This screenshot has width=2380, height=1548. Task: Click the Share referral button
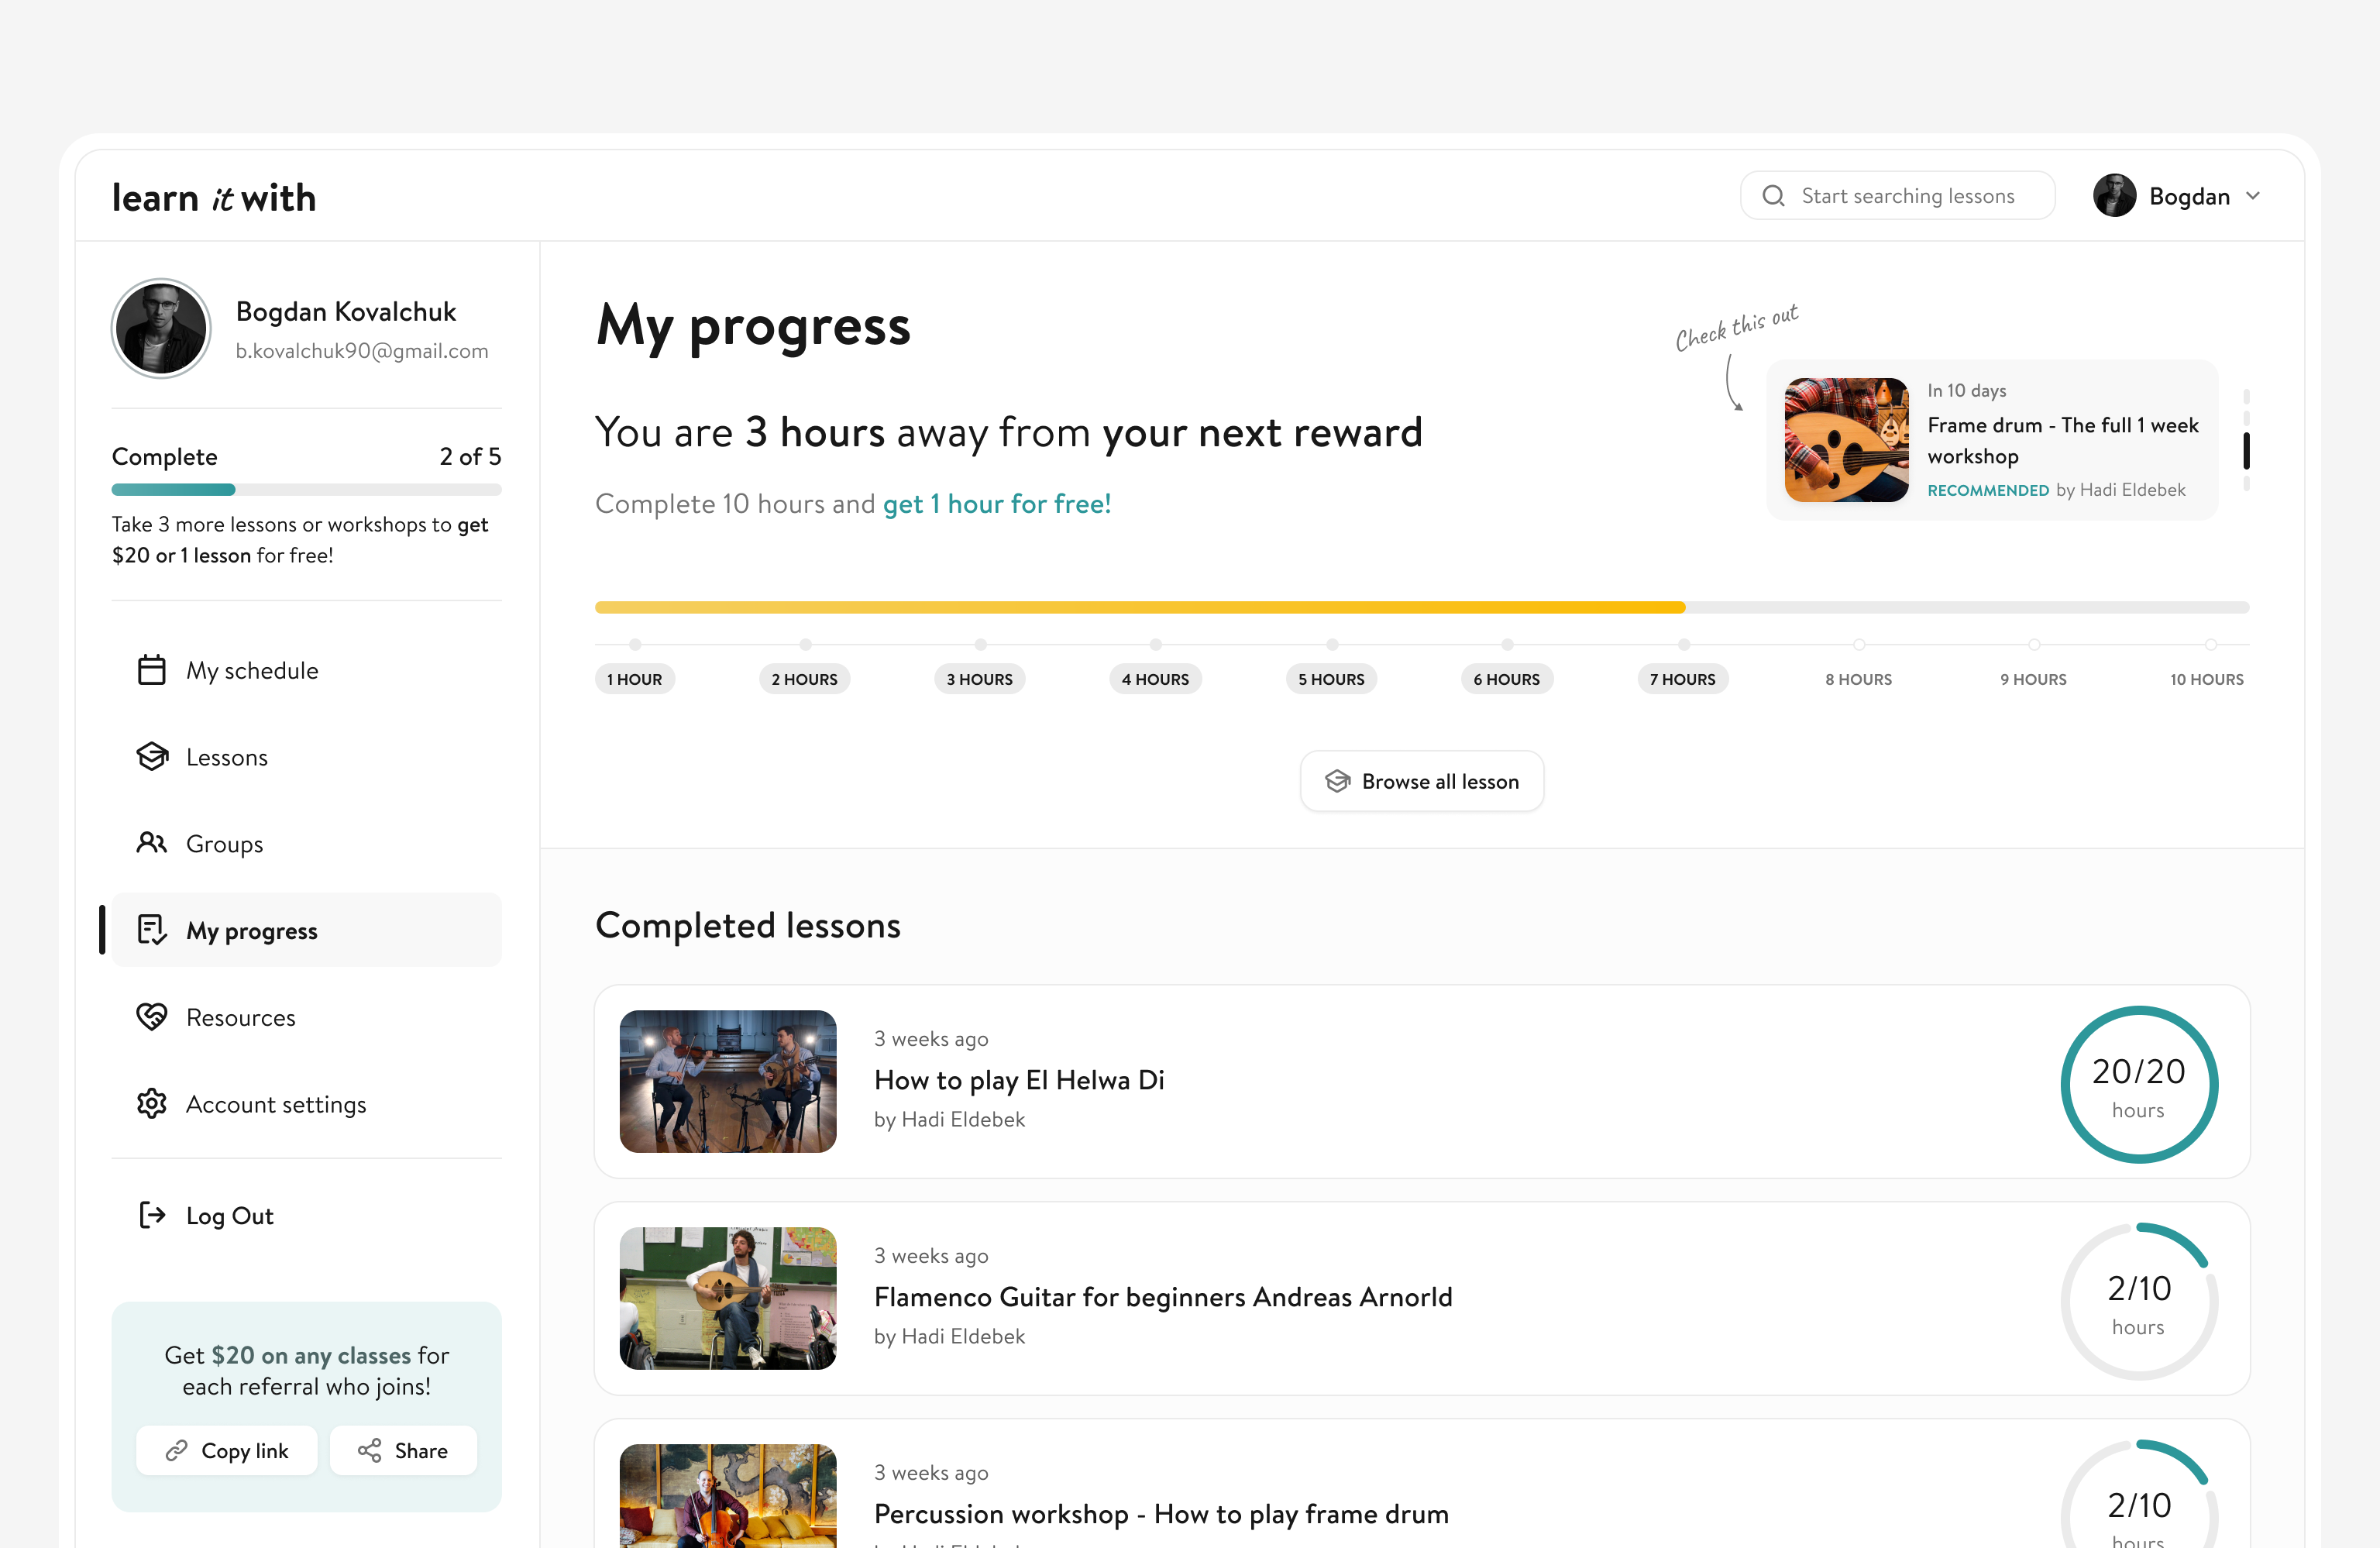403,1450
